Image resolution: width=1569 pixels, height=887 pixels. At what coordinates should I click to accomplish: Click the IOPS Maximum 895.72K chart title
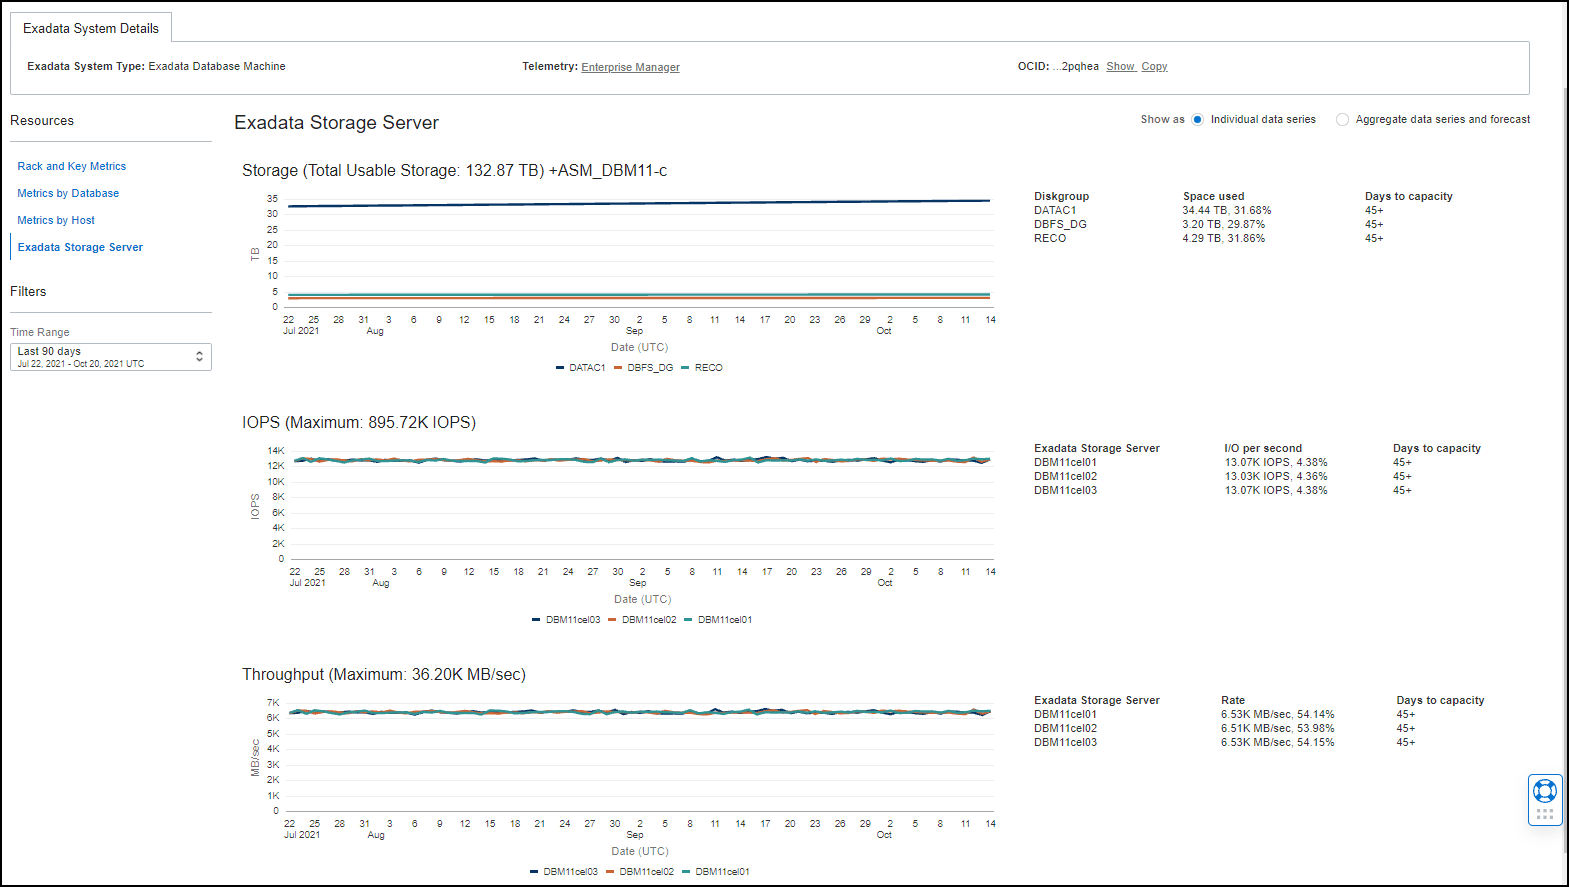click(359, 422)
